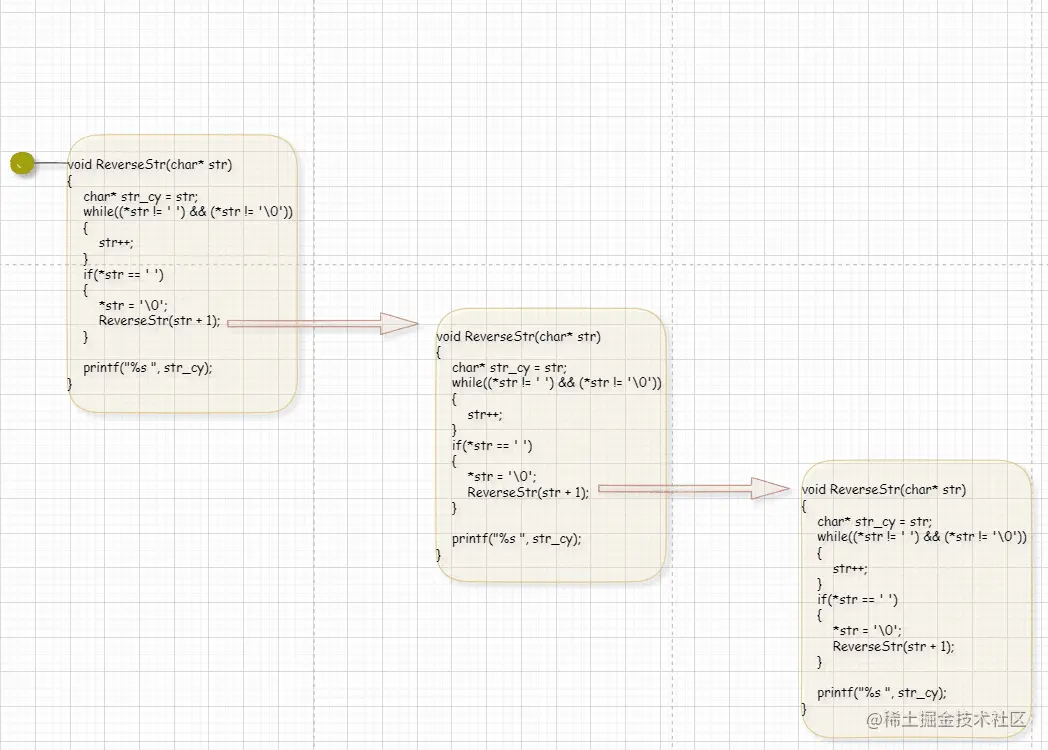1048x750 pixels.
Task: Select the arrow from leftmost box to middle box
Action: point(323,324)
